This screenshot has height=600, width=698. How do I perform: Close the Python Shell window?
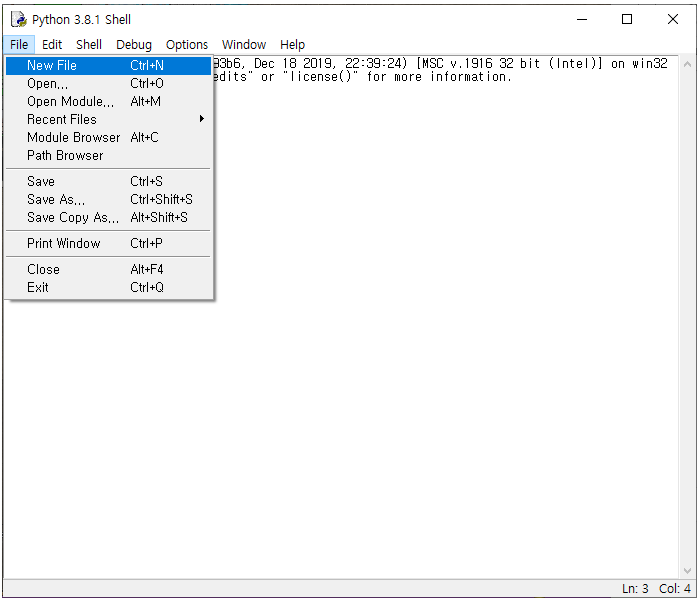pyautogui.click(x=673, y=20)
